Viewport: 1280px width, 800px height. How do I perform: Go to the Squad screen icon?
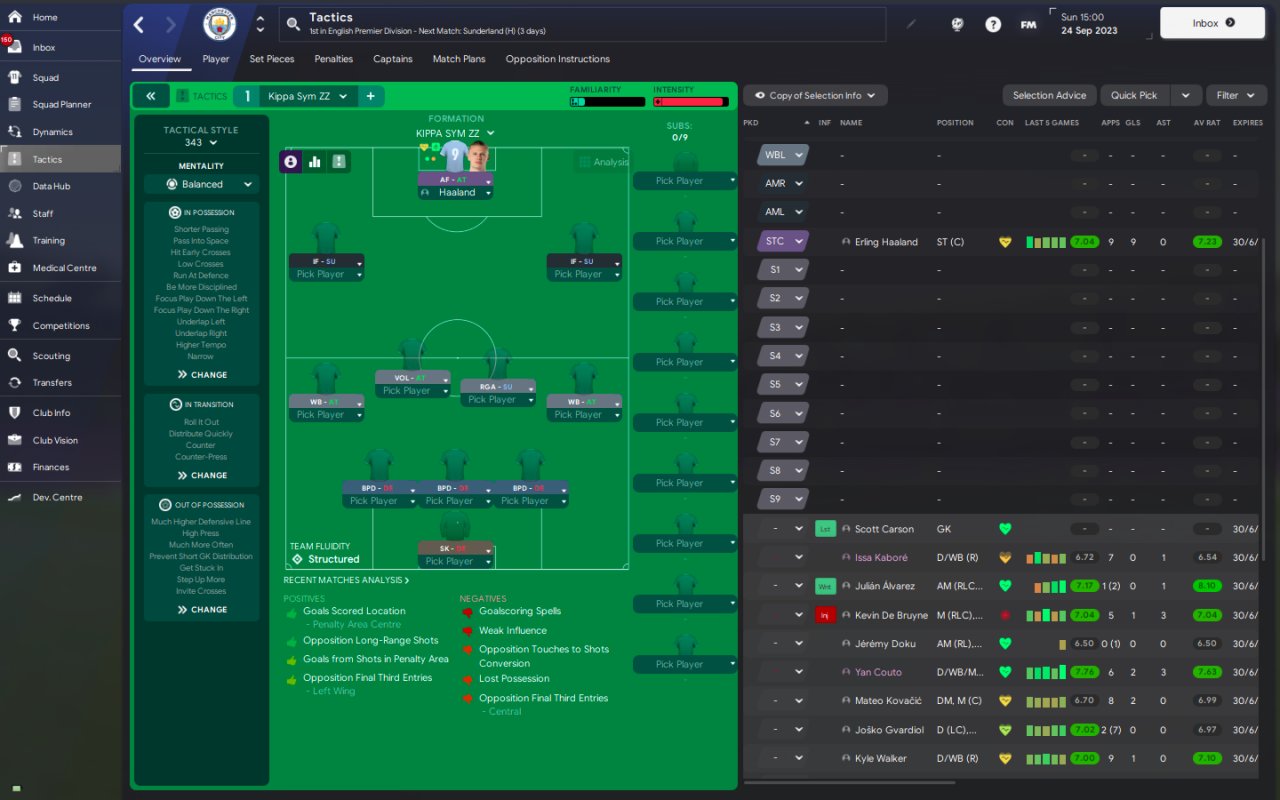pyautogui.click(x=14, y=77)
